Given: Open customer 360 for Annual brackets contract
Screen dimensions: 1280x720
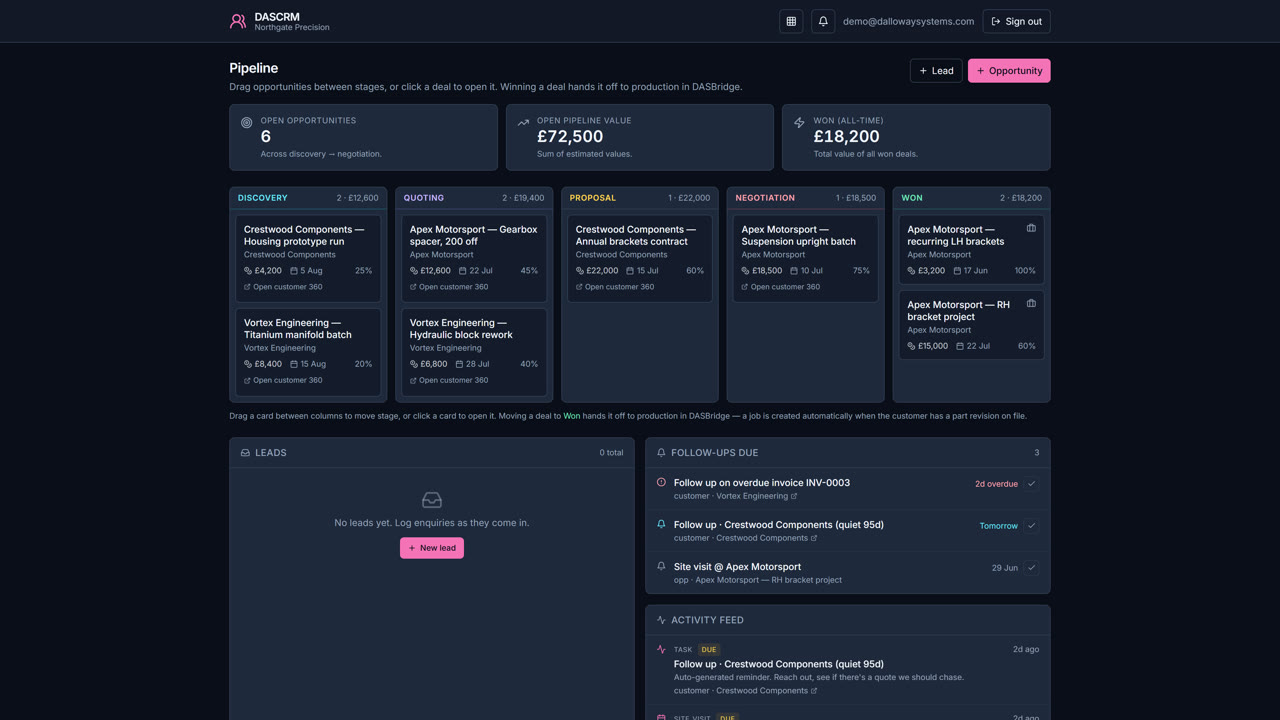Looking at the screenshot, I should click(615, 287).
